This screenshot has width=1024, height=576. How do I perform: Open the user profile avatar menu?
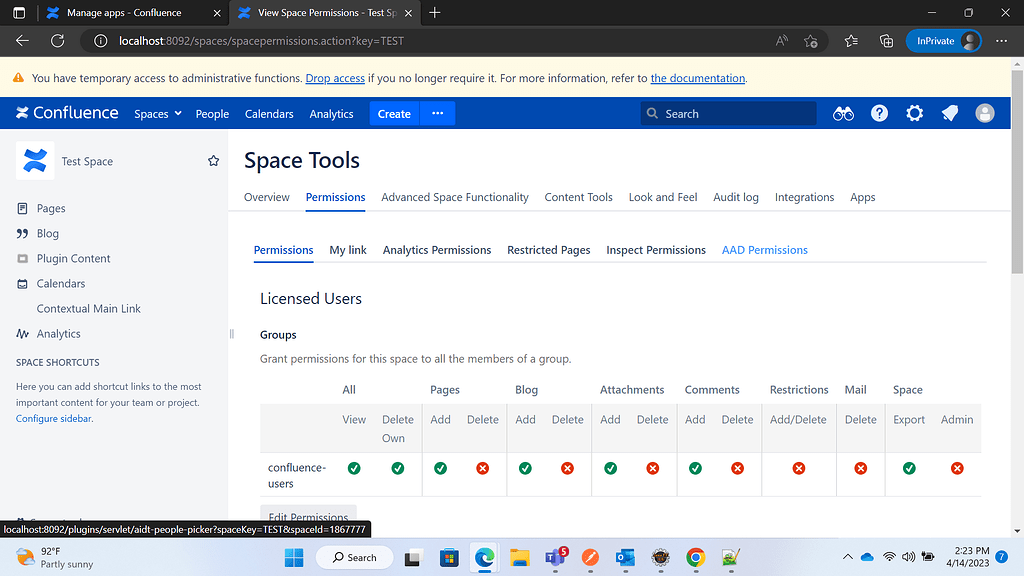[x=985, y=113]
